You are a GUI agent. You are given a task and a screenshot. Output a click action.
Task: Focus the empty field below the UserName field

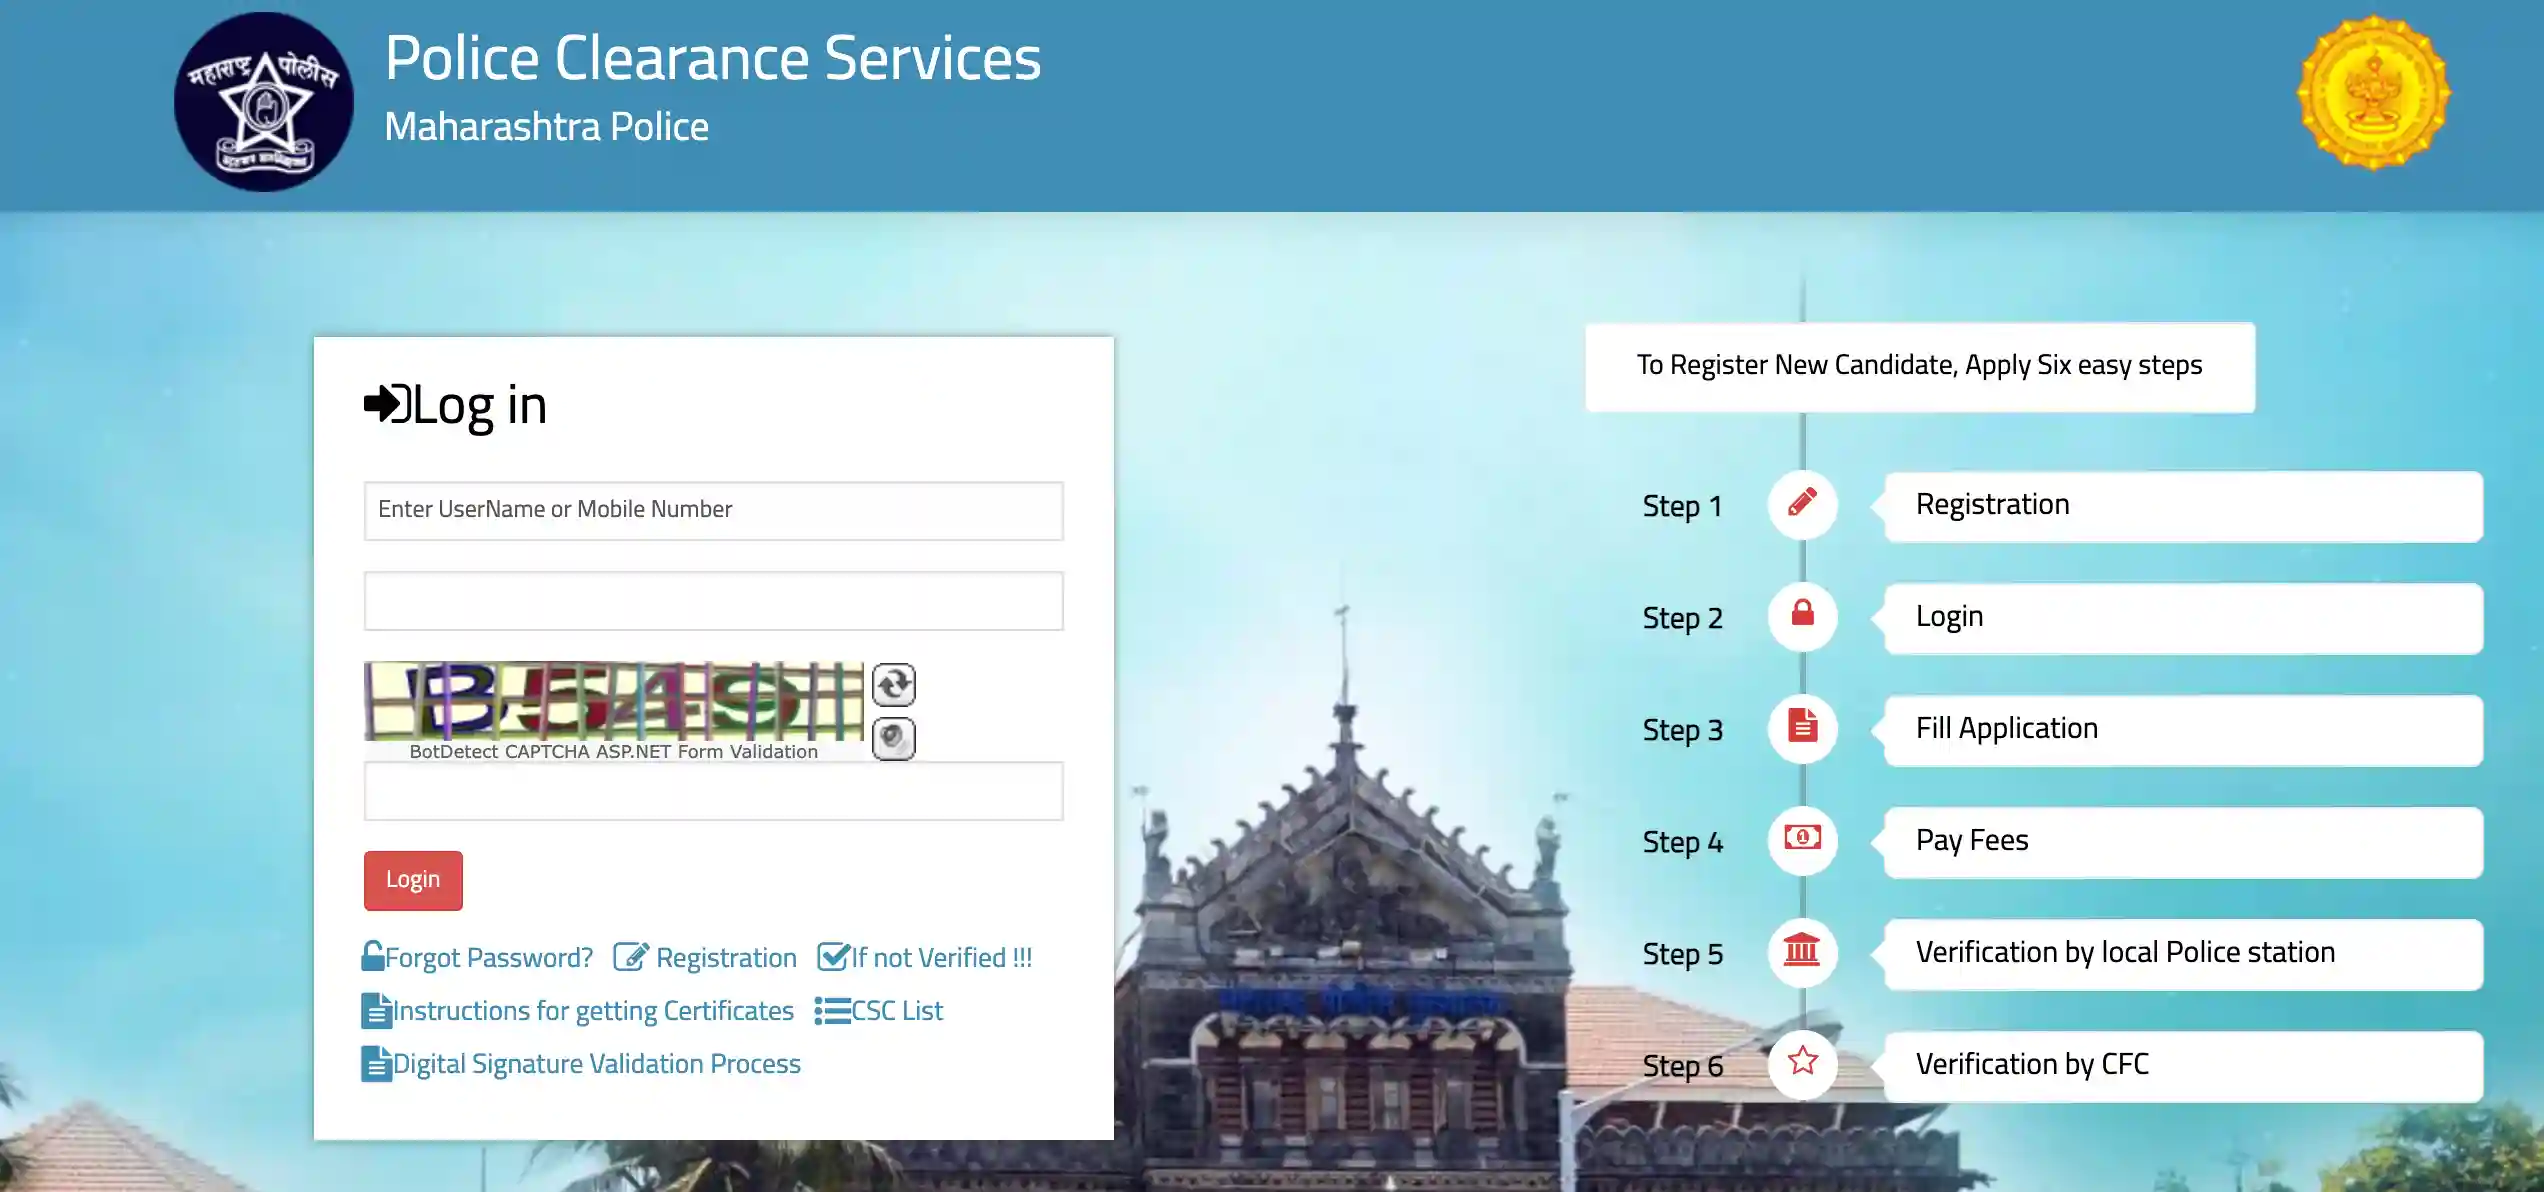tap(714, 601)
